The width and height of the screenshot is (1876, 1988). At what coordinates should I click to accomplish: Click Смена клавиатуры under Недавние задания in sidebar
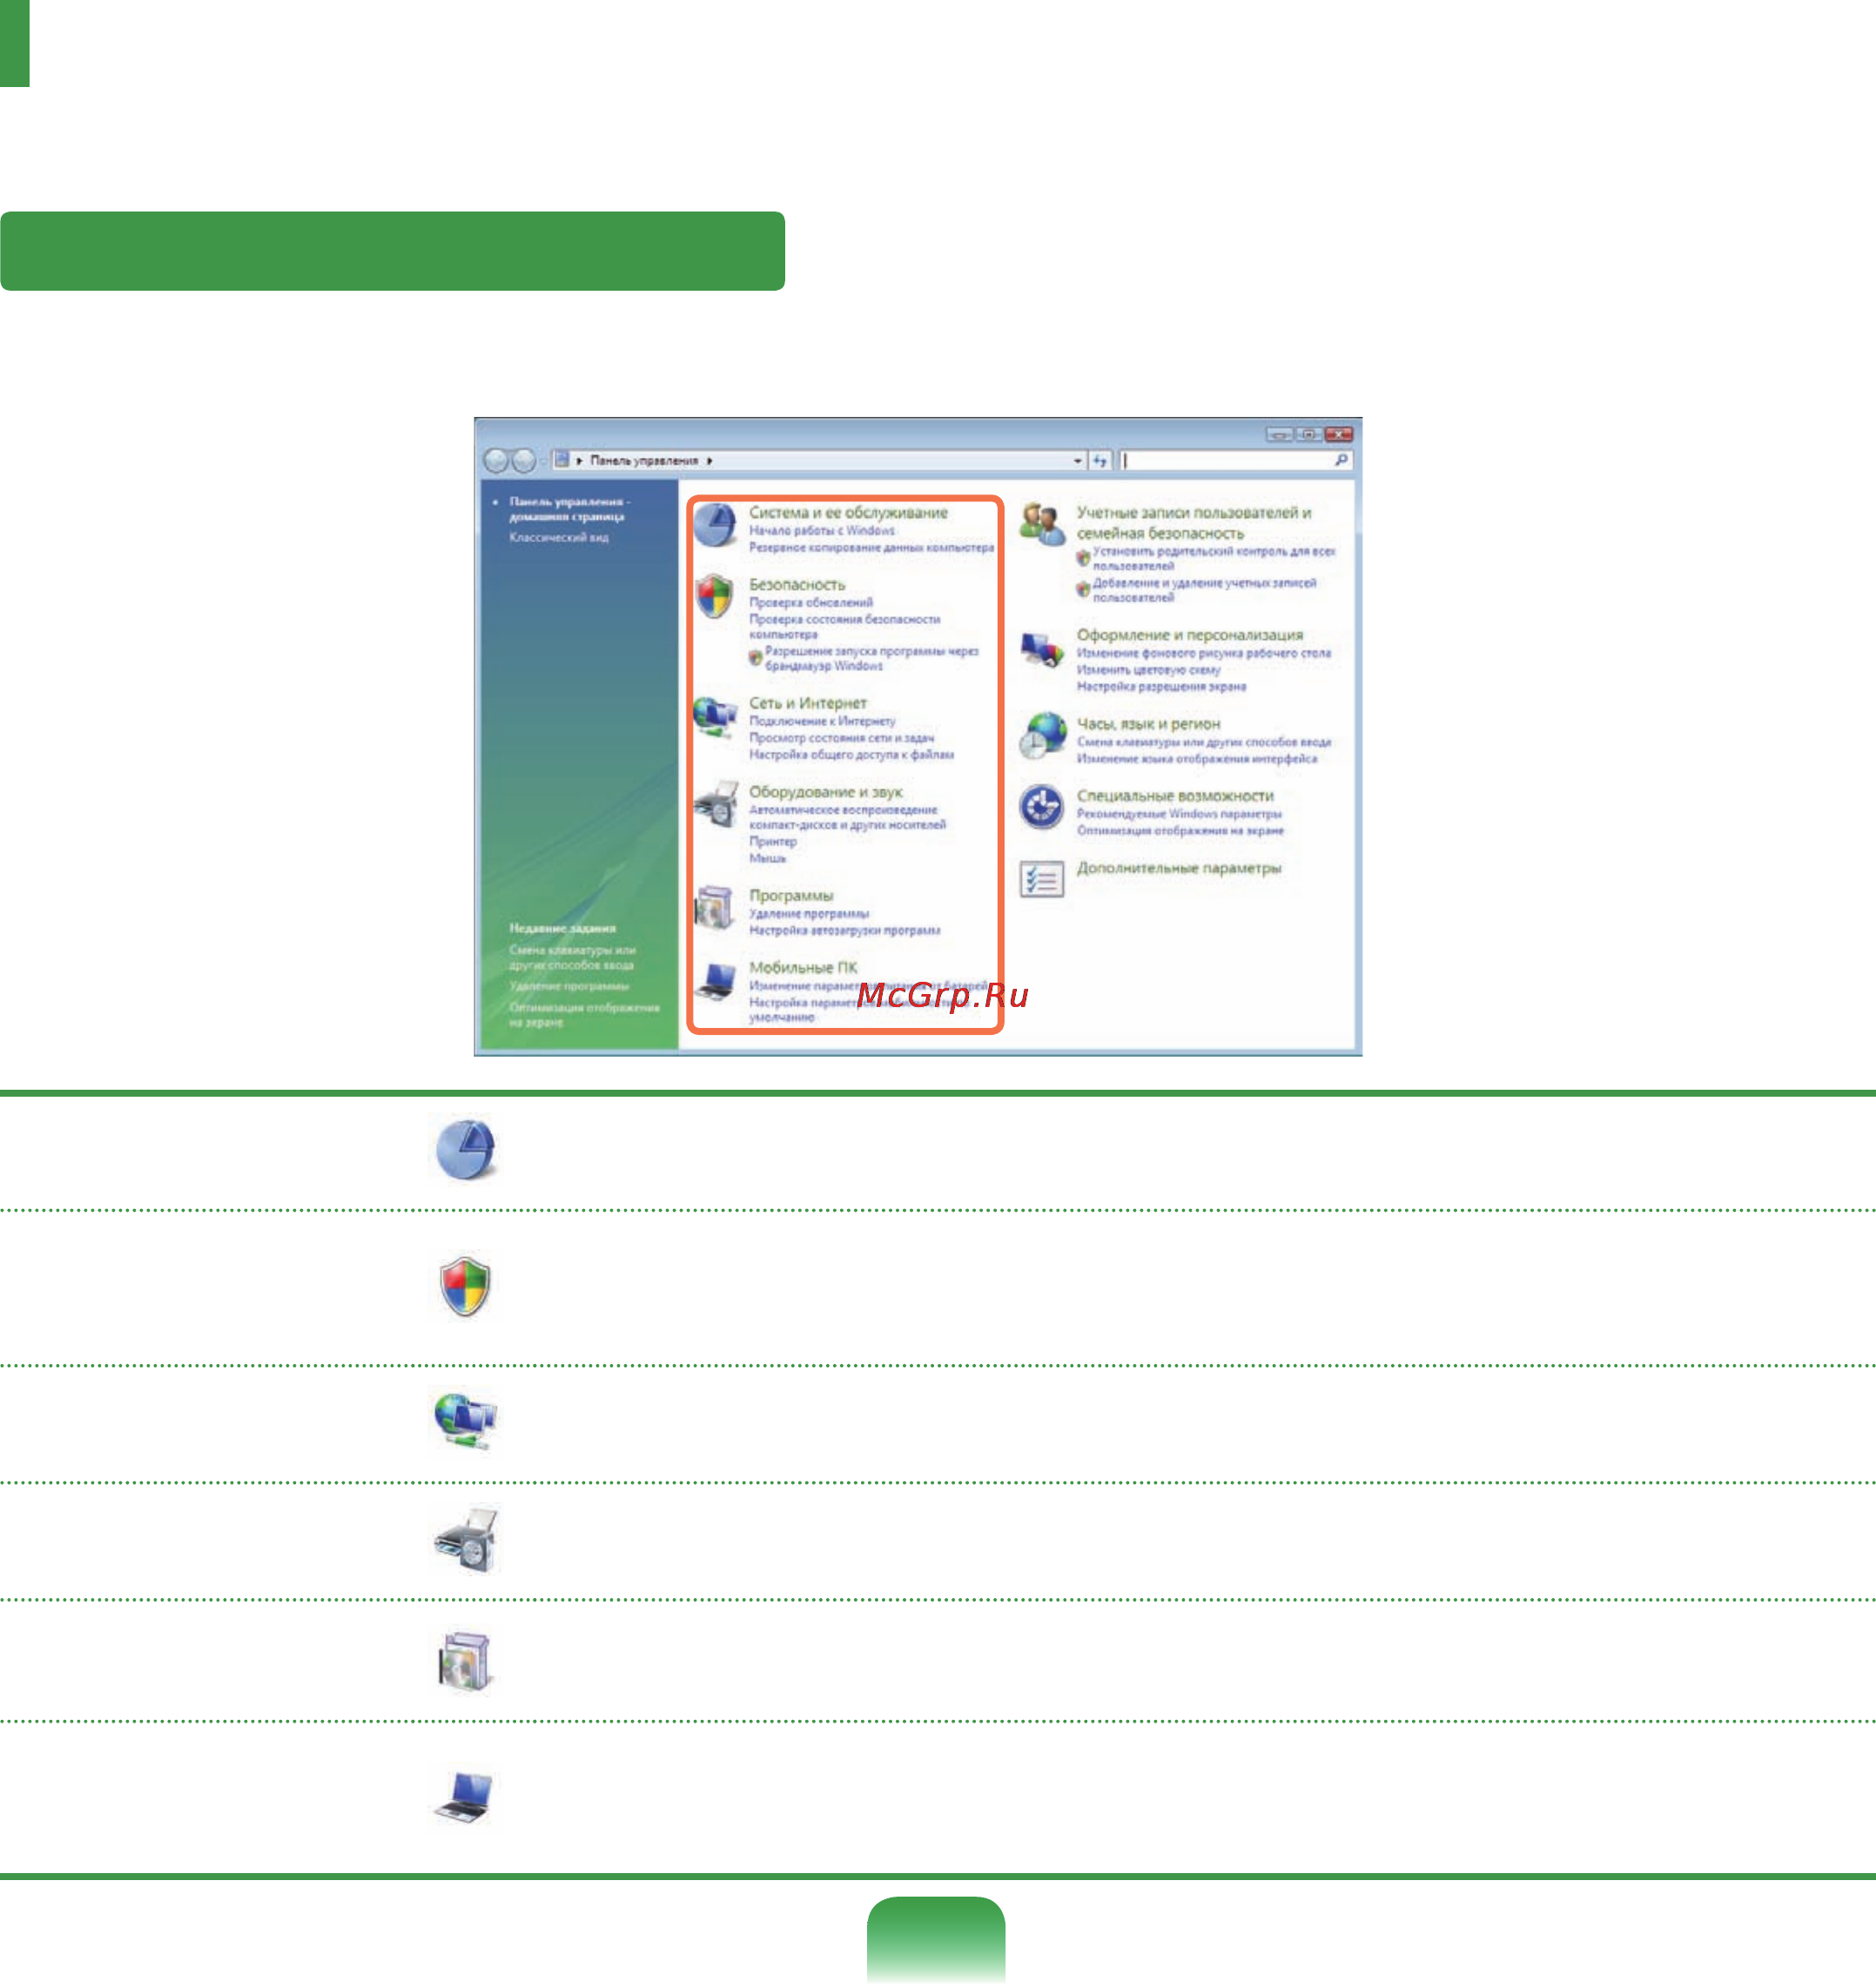572,958
